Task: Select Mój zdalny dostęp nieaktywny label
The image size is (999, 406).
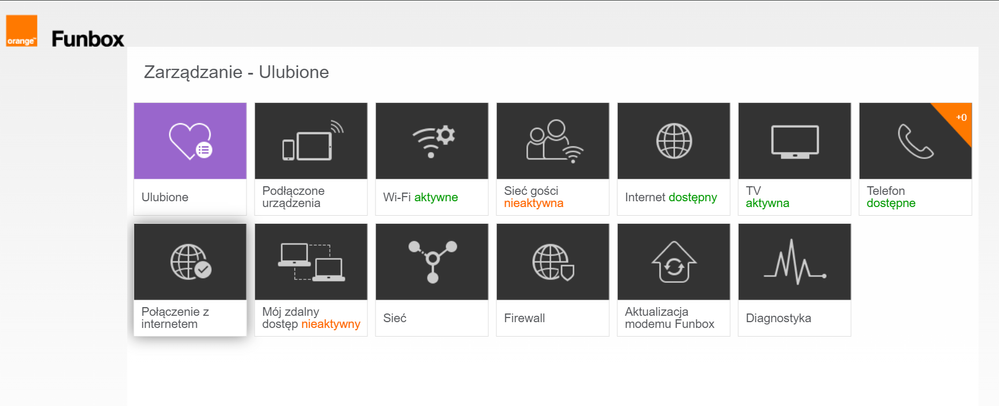Action: (x=309, y=318)
